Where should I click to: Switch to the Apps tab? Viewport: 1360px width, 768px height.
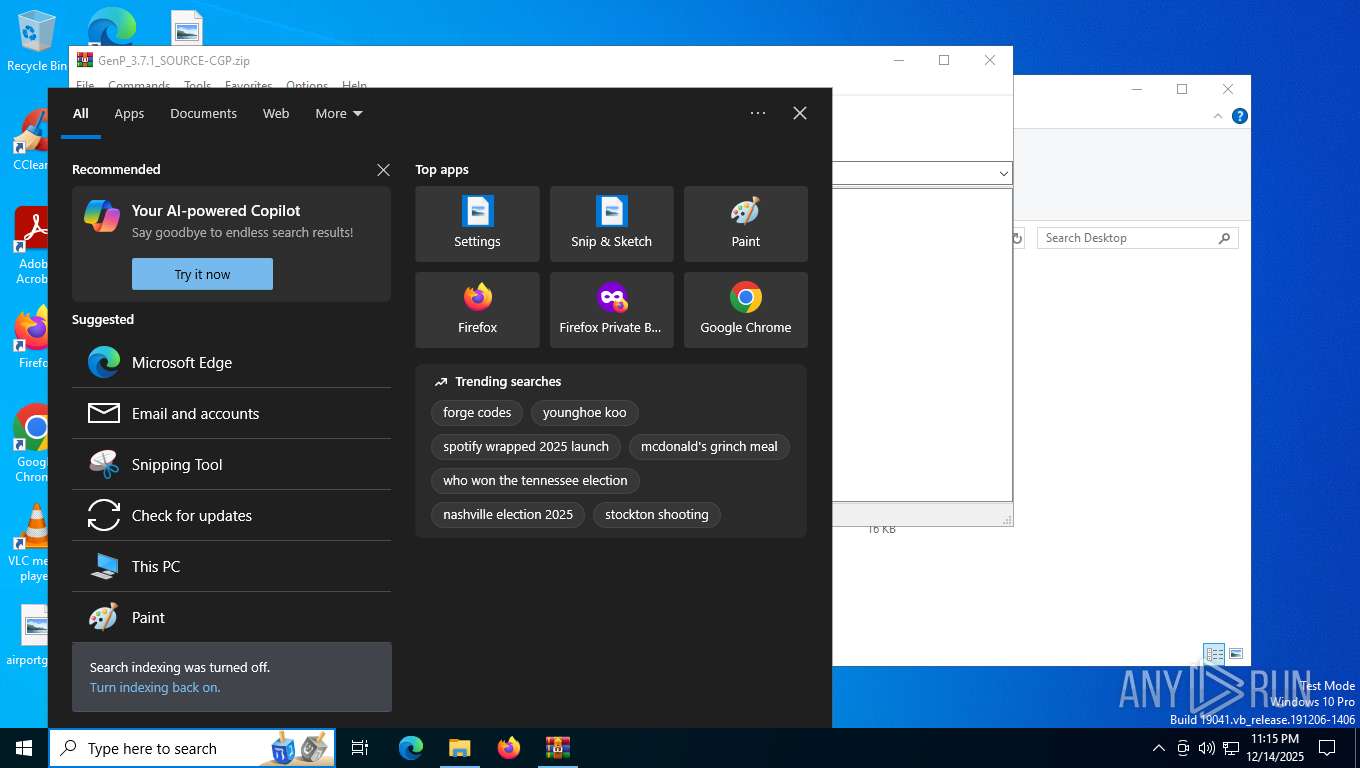pos(129,113)
